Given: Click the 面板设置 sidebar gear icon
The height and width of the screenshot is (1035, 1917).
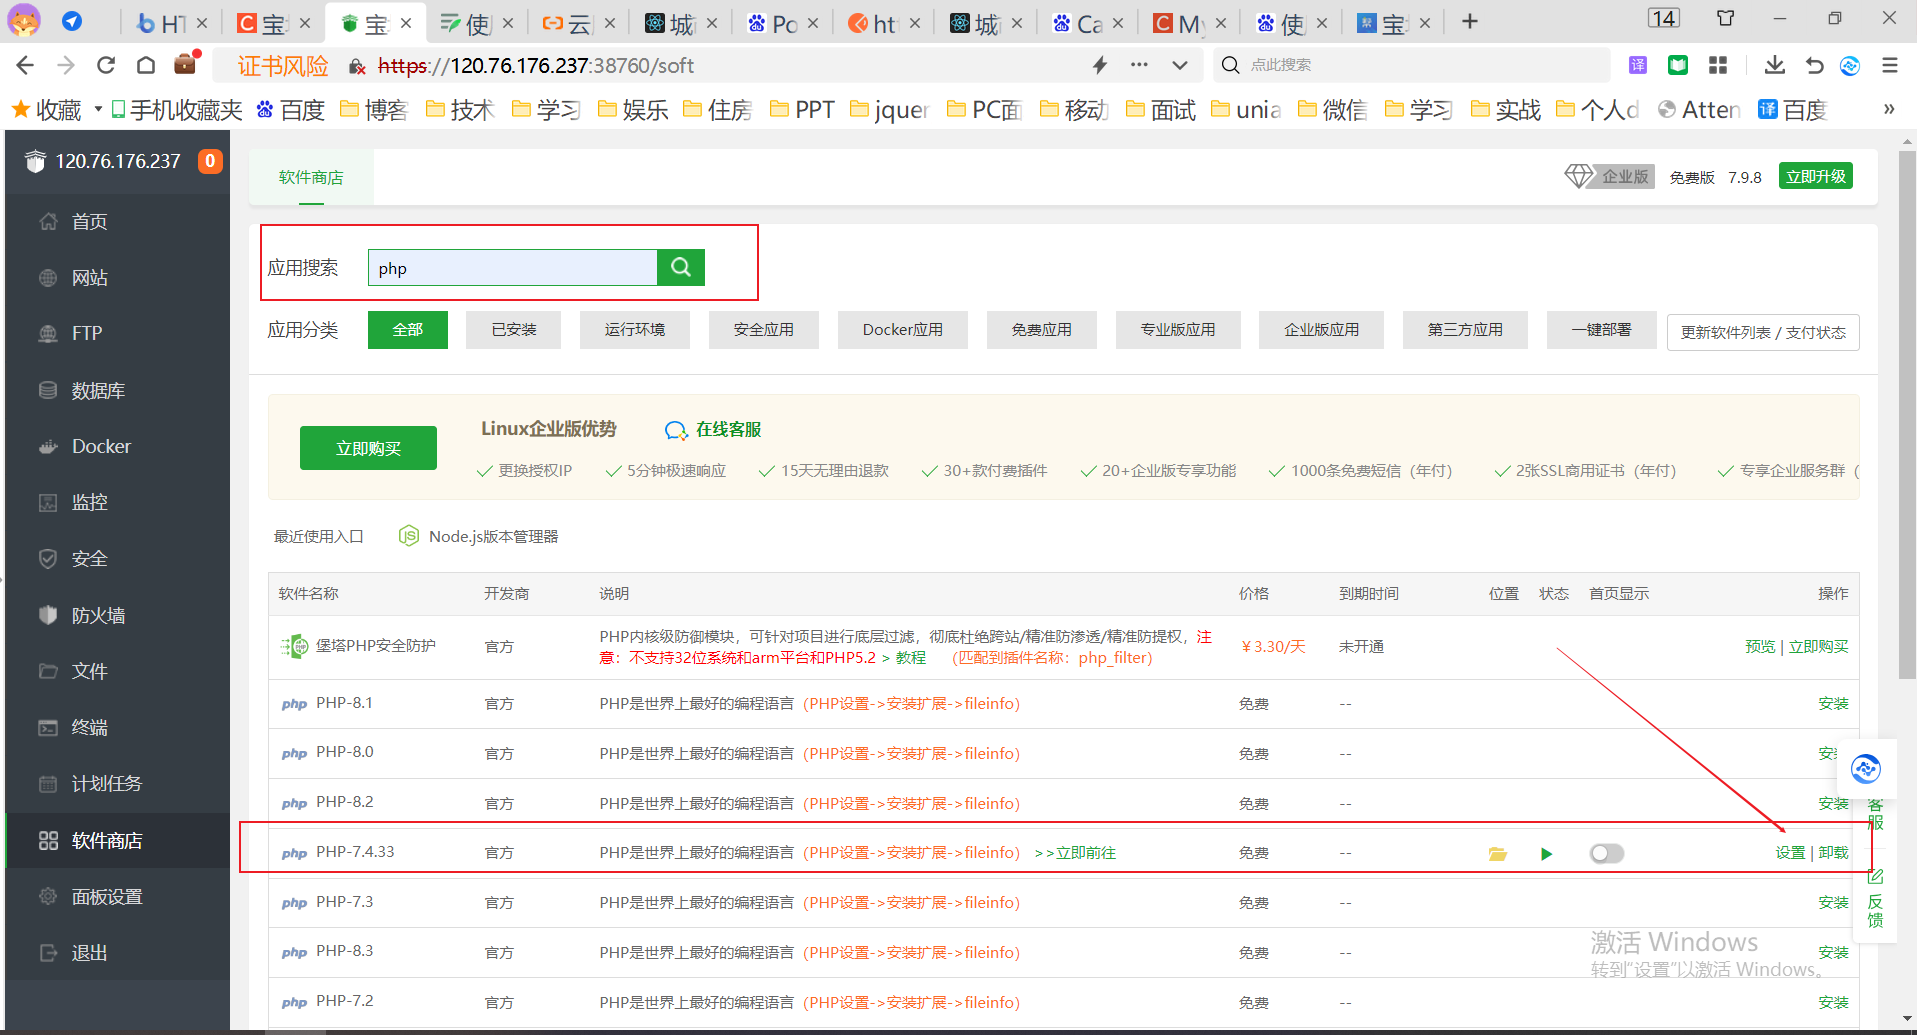Looking at the screenshot, I should (x=48, y=896).
